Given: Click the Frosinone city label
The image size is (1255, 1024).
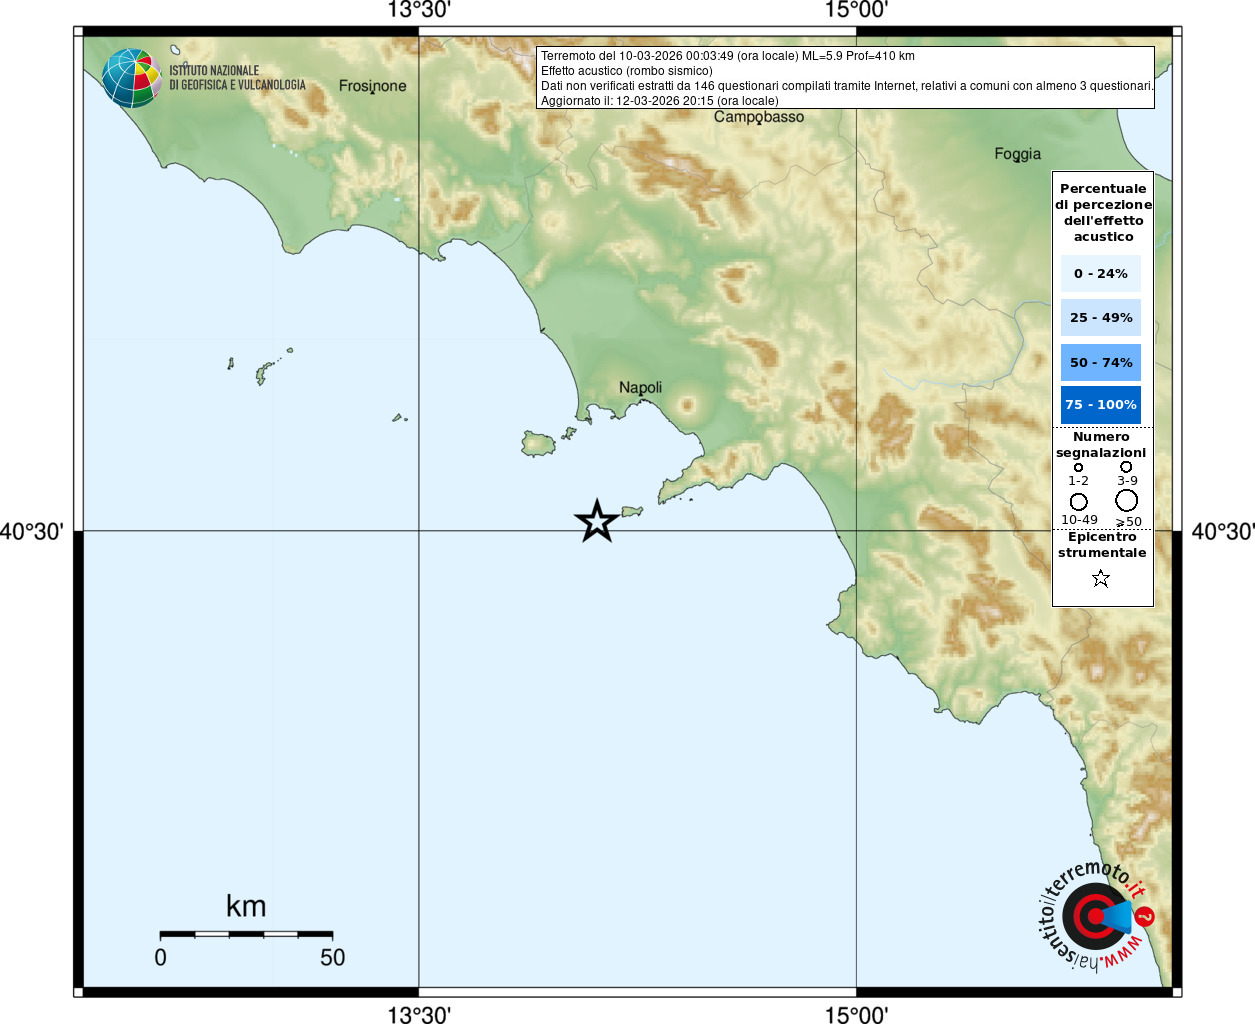Looking at the screenshot, I should click(373, 86).
